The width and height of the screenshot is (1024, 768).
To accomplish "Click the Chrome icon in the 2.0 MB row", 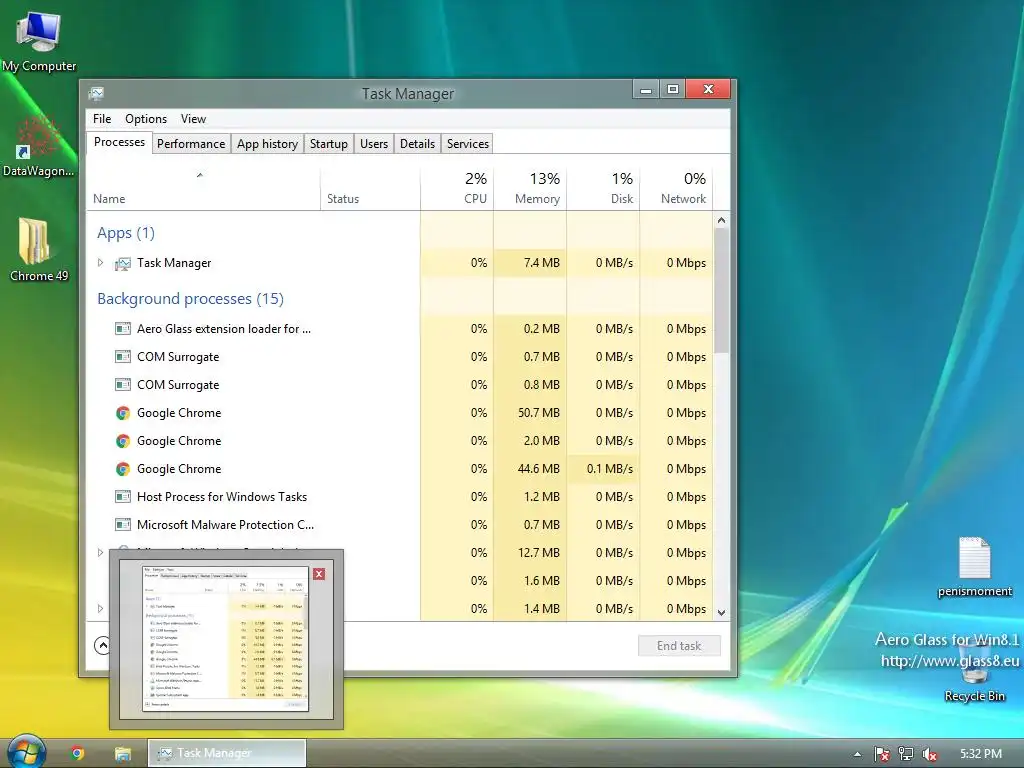I will [123, 441].
